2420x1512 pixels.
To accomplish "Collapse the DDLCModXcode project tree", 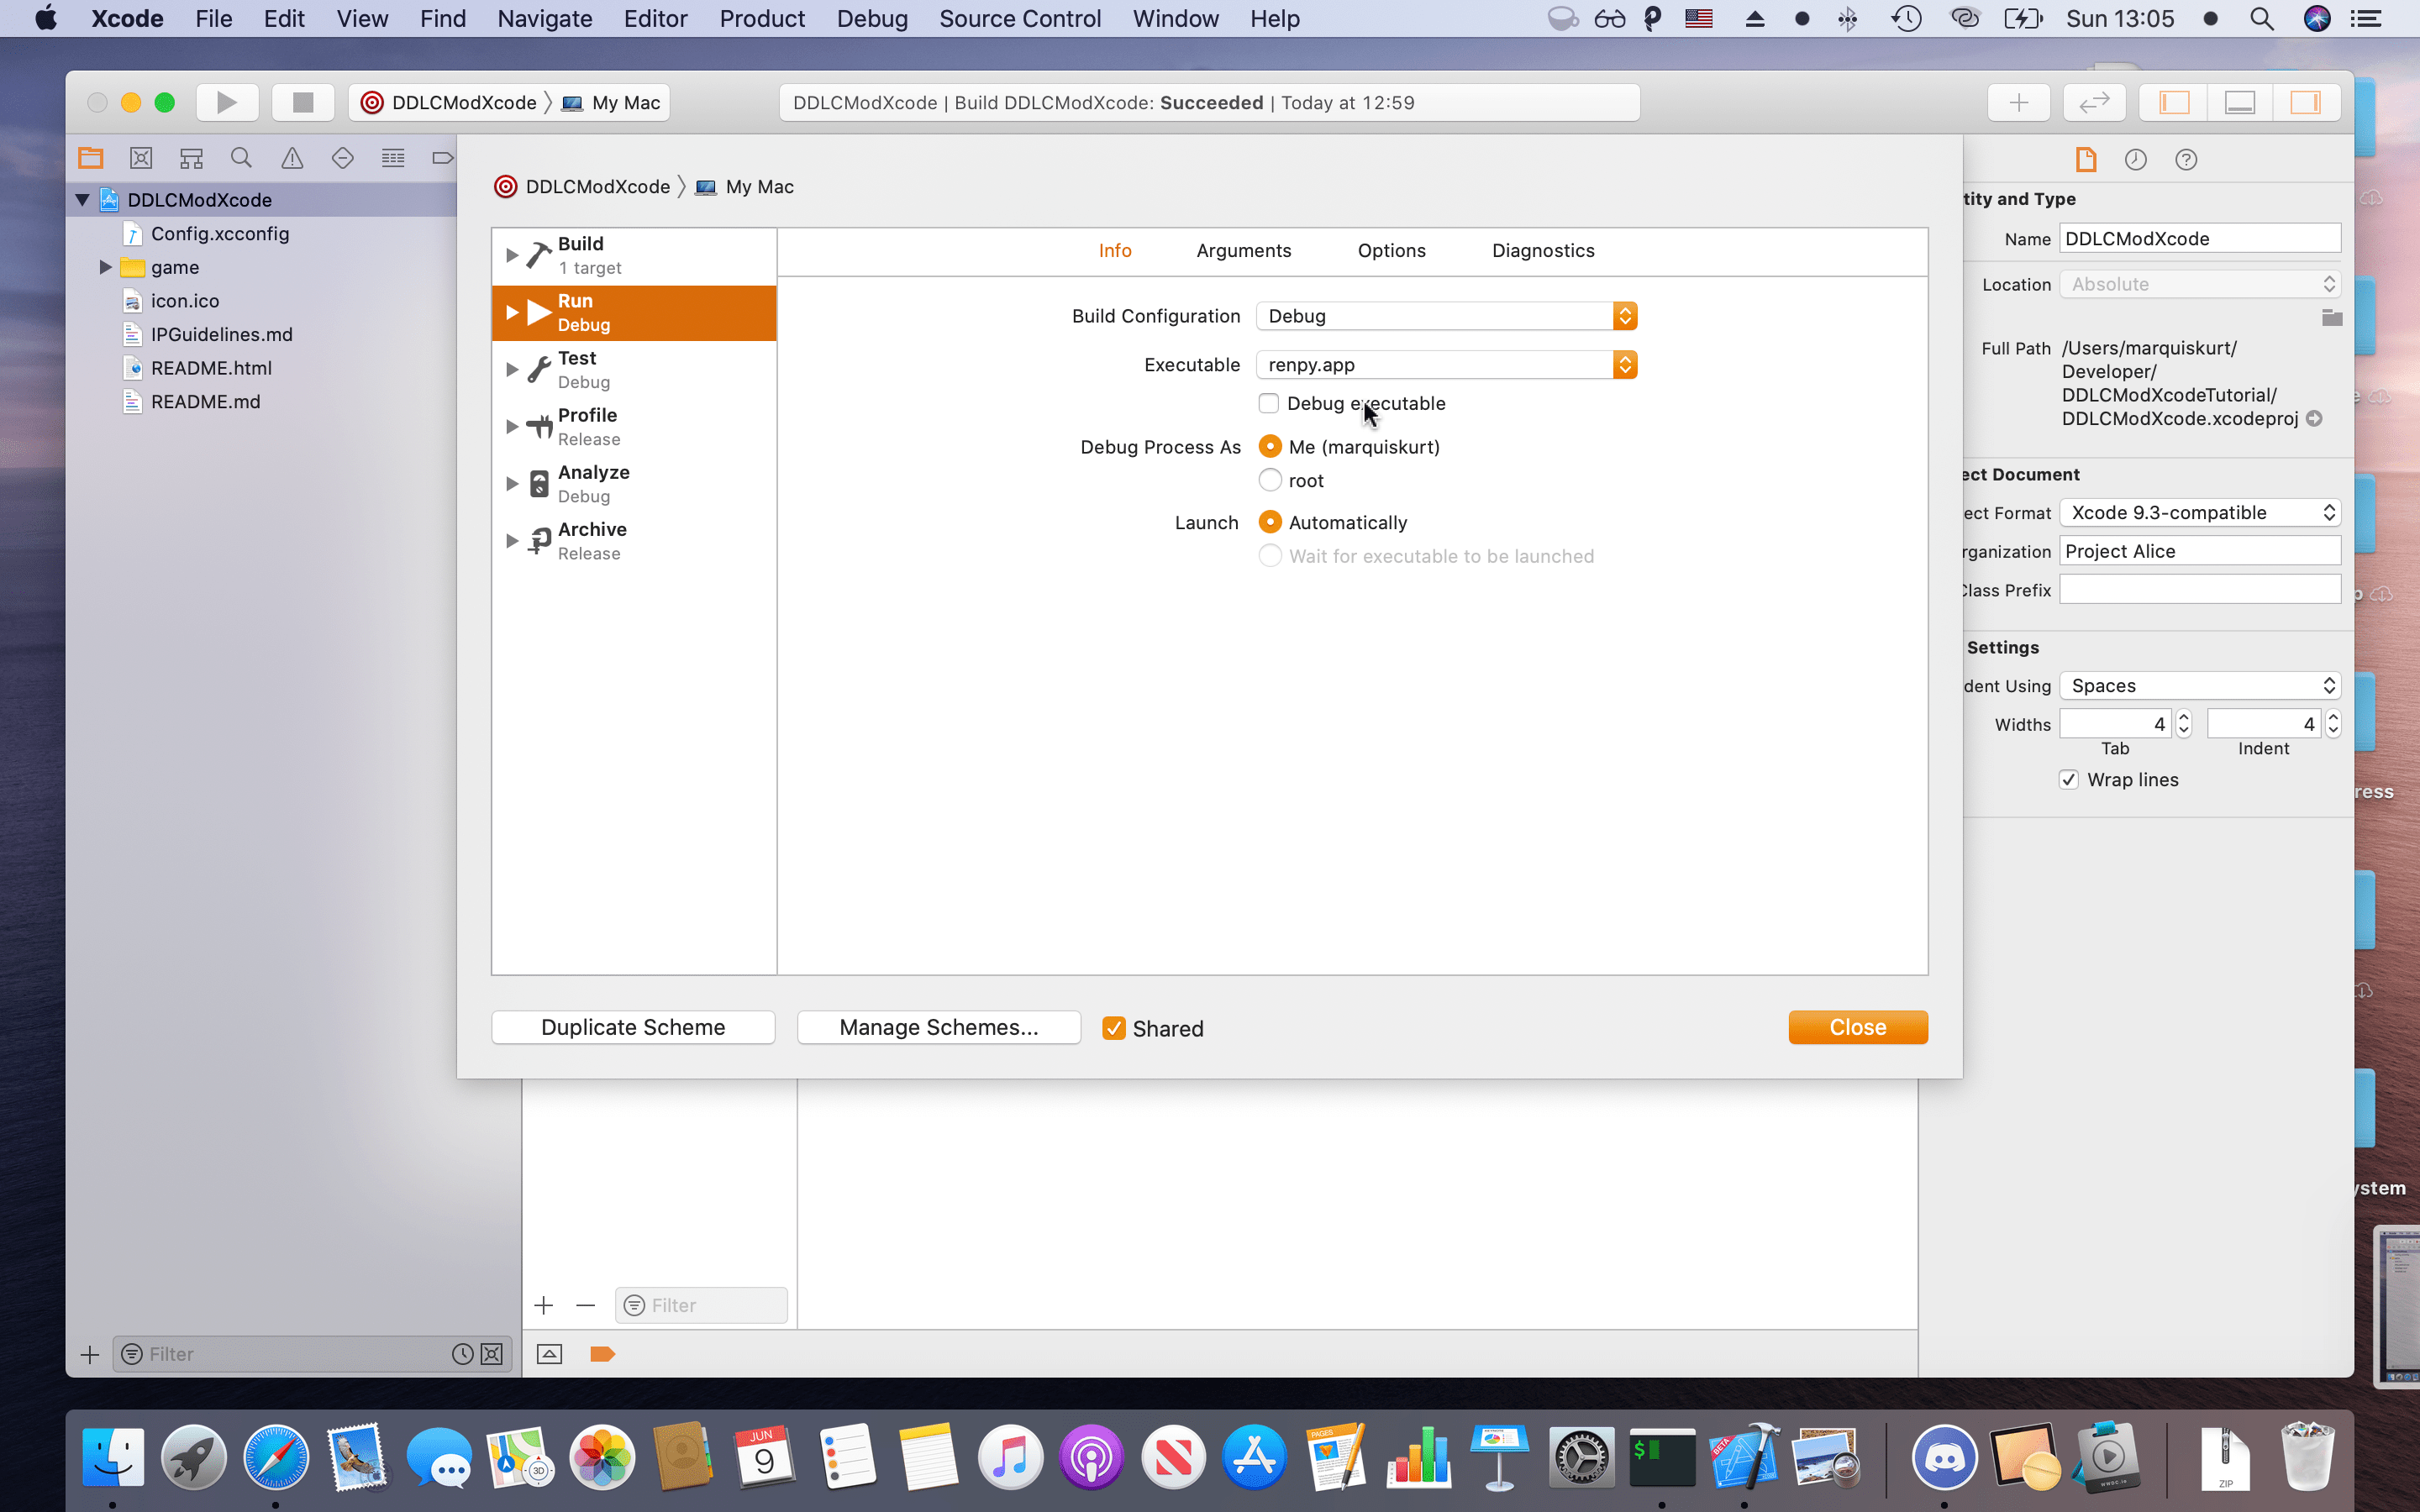I will pyautogui.click(x=83, y=200).
